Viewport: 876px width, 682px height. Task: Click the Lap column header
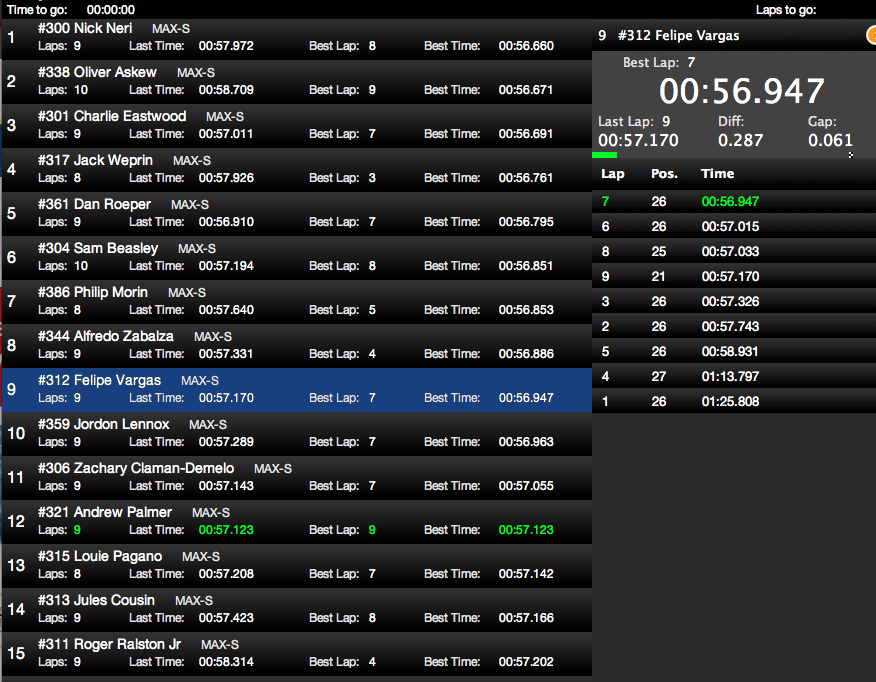pos(612,174)
